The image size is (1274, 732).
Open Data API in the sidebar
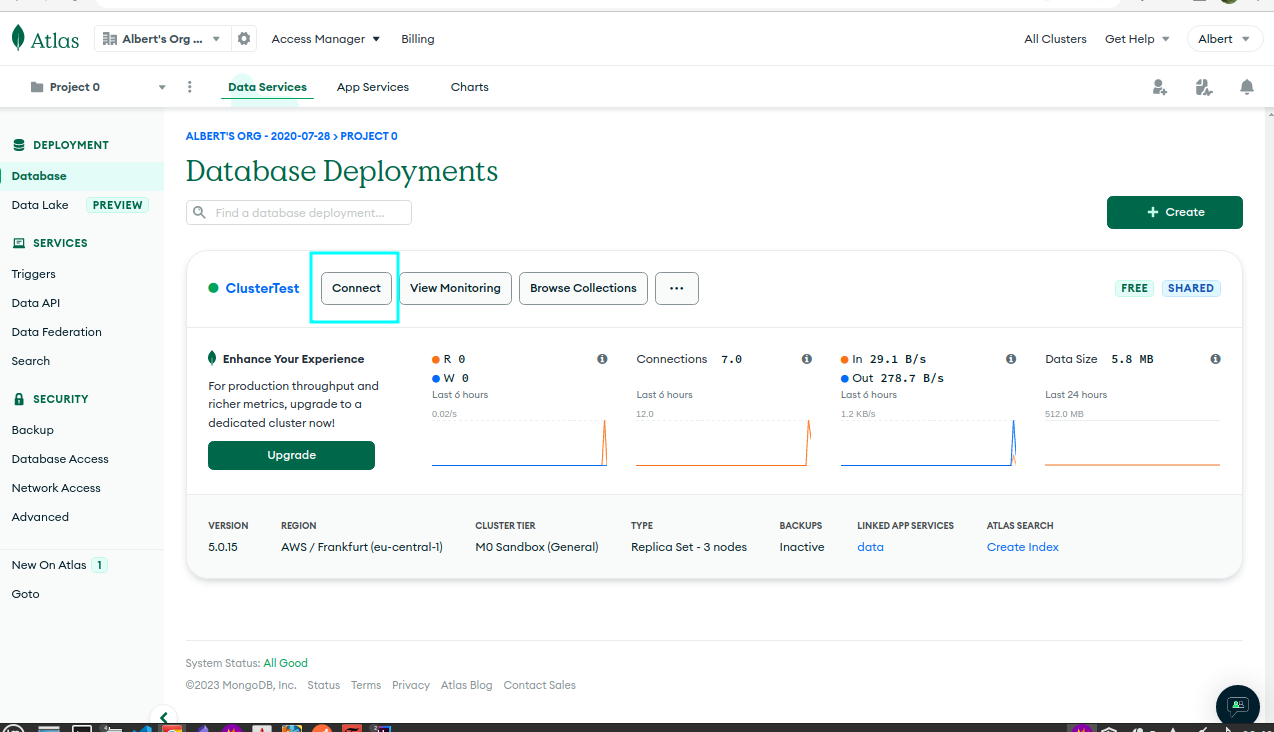click(36, 303)
